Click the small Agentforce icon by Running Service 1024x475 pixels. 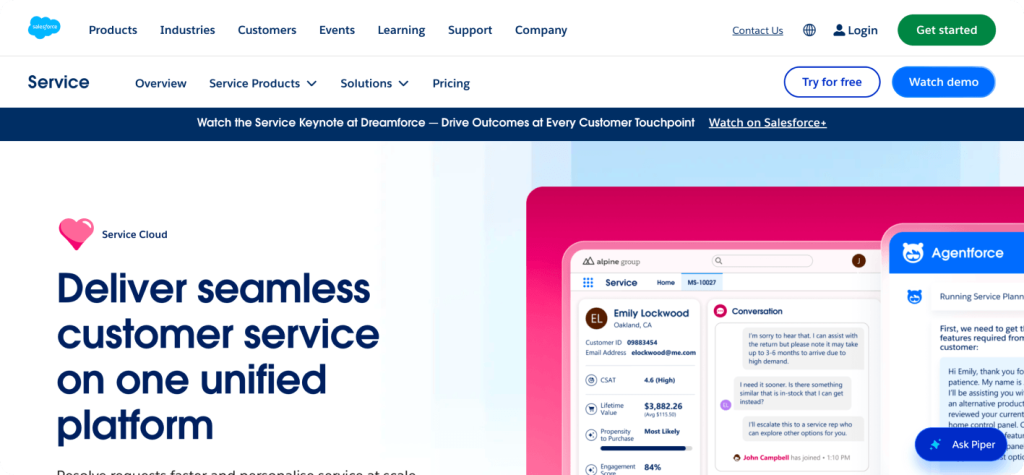pos(914,297)
